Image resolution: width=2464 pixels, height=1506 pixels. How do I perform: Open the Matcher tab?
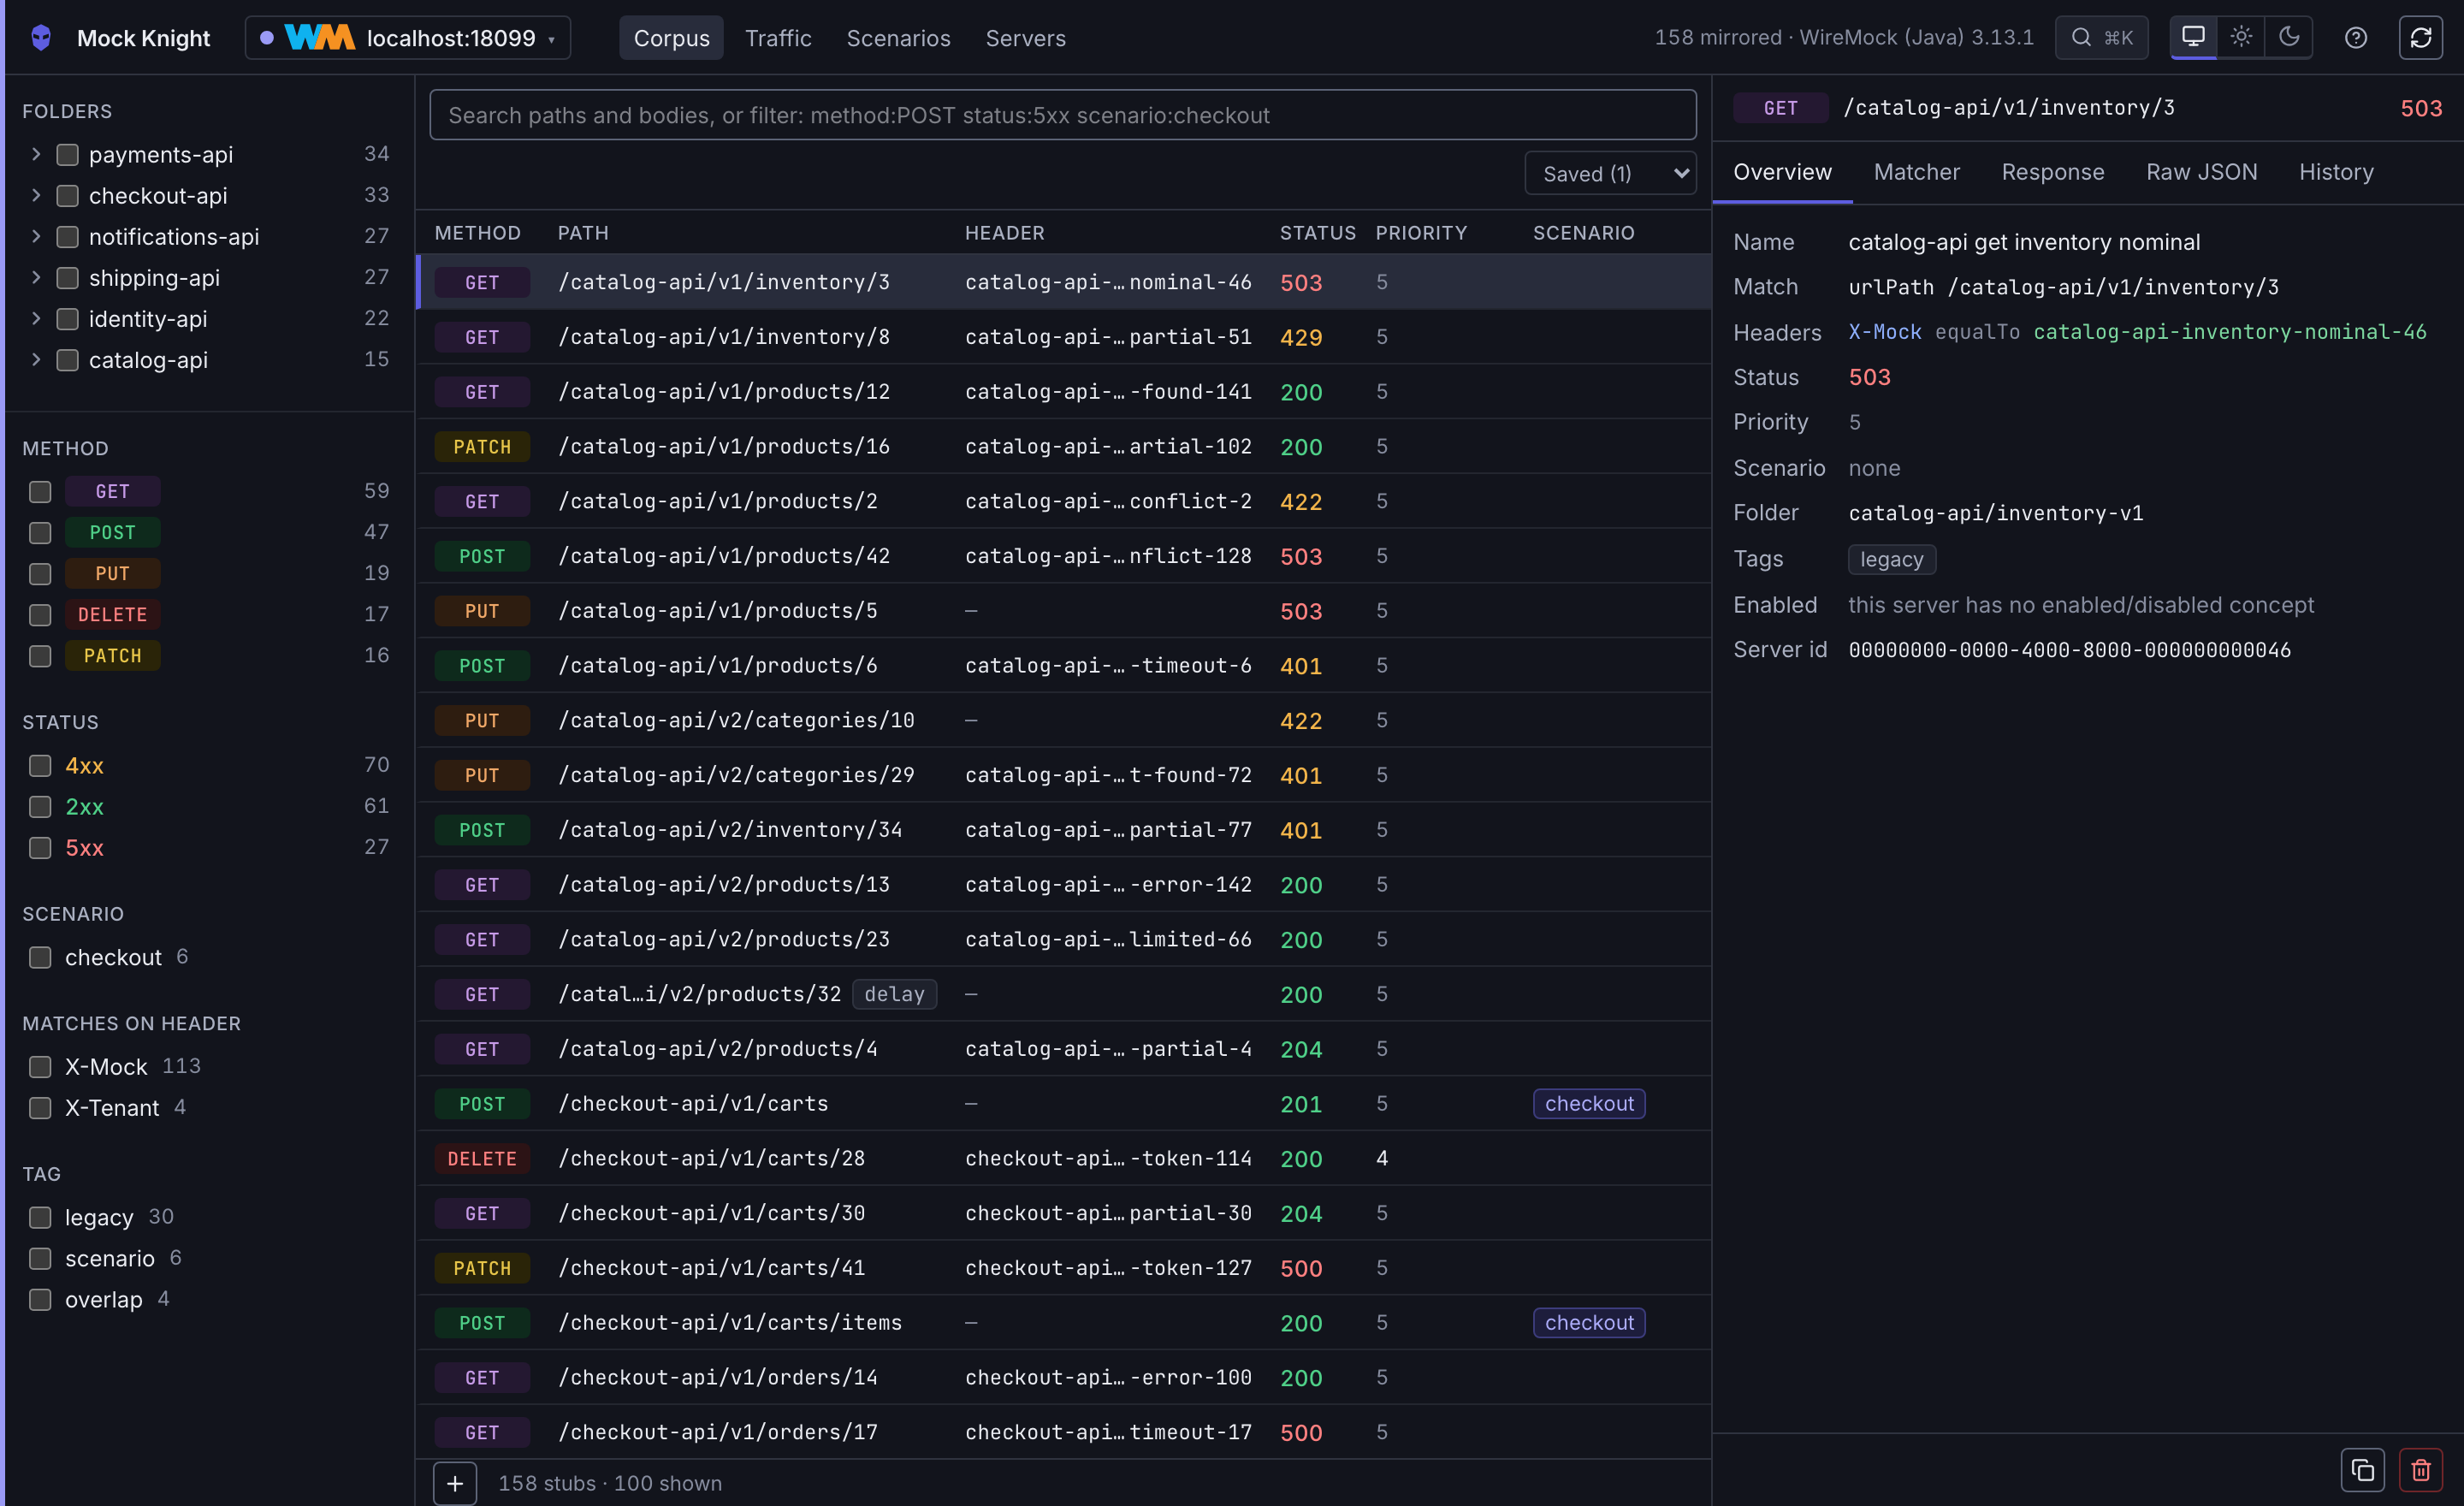tap(1916, 172)
